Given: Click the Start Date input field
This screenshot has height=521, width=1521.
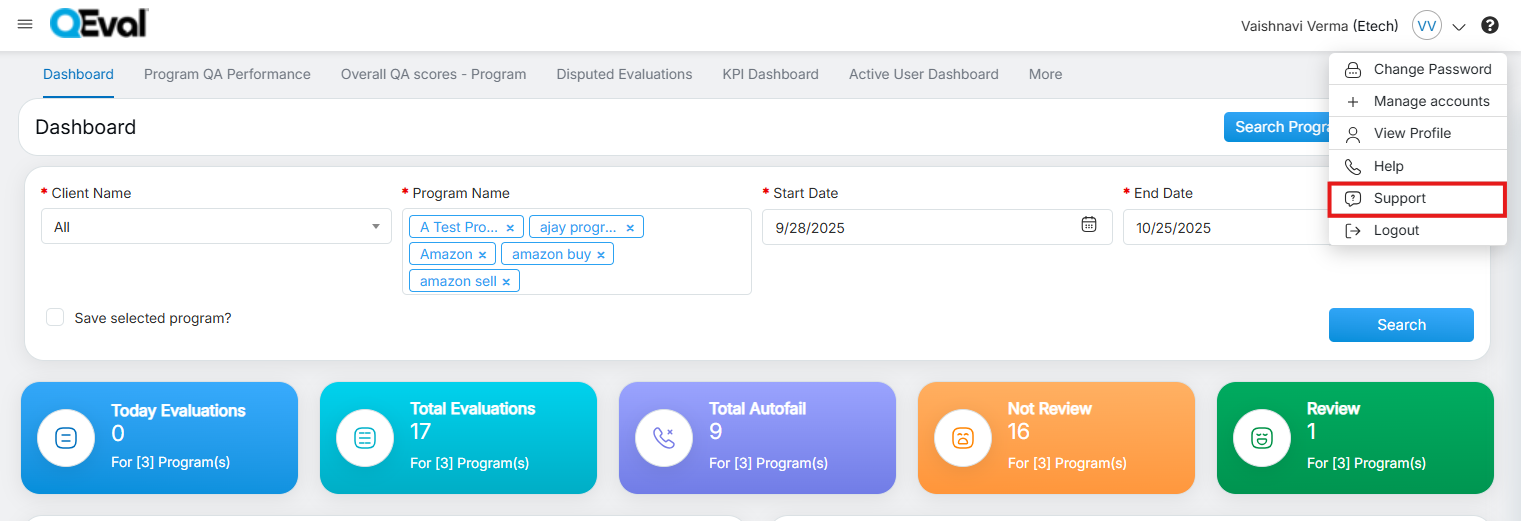Looking at the screenshot, I should (920, 228).
